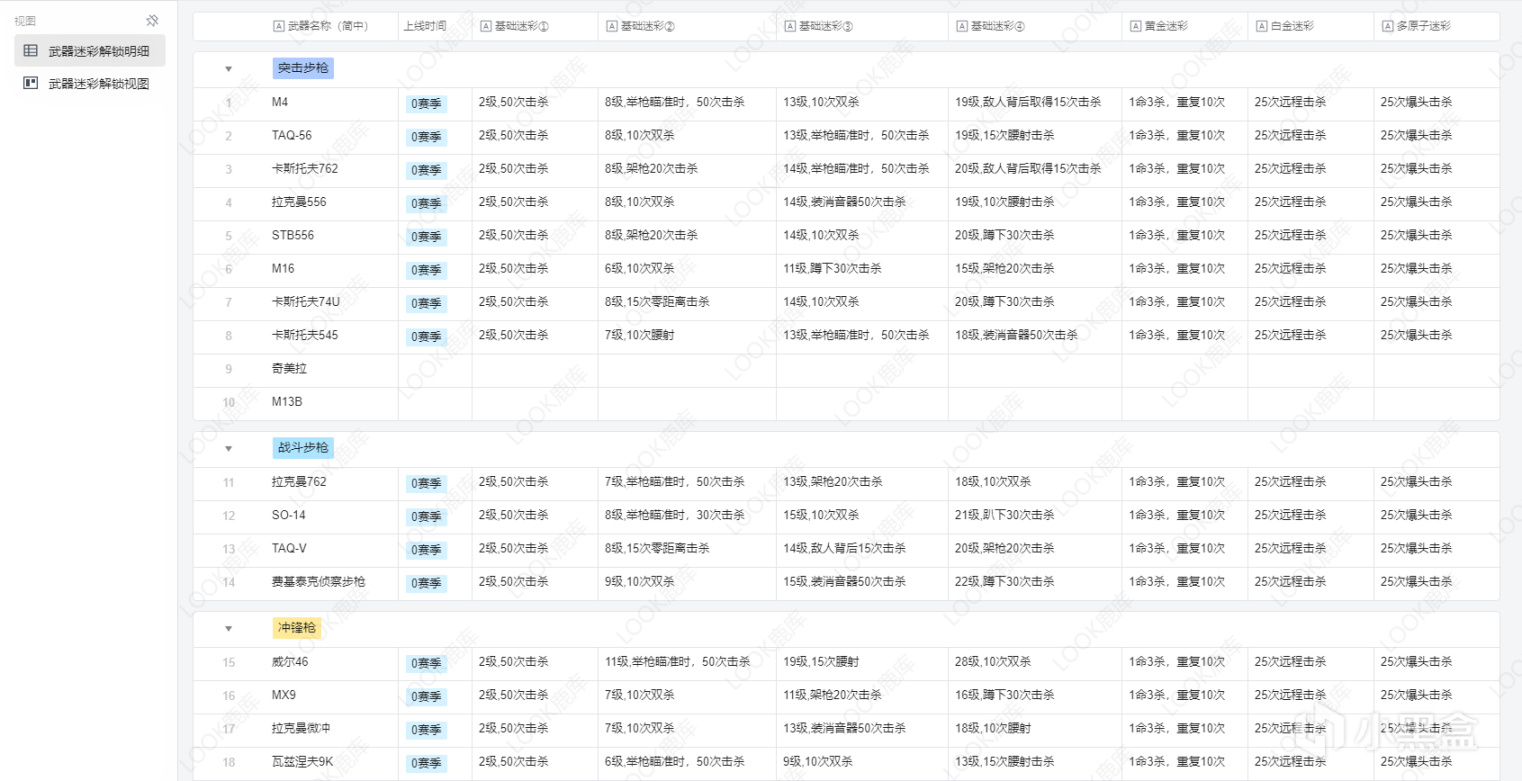This screenshot has height=781, width=1522.
Task: Select cell 9级,10次双杀 in 瓦兹涅夫9K row
Action: [863, 764]
